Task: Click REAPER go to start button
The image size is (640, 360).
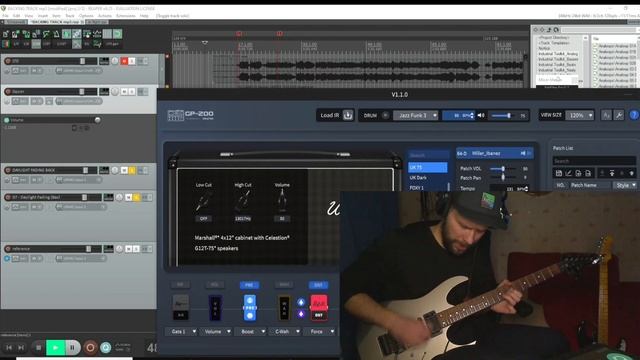Action: pos(9,347)
